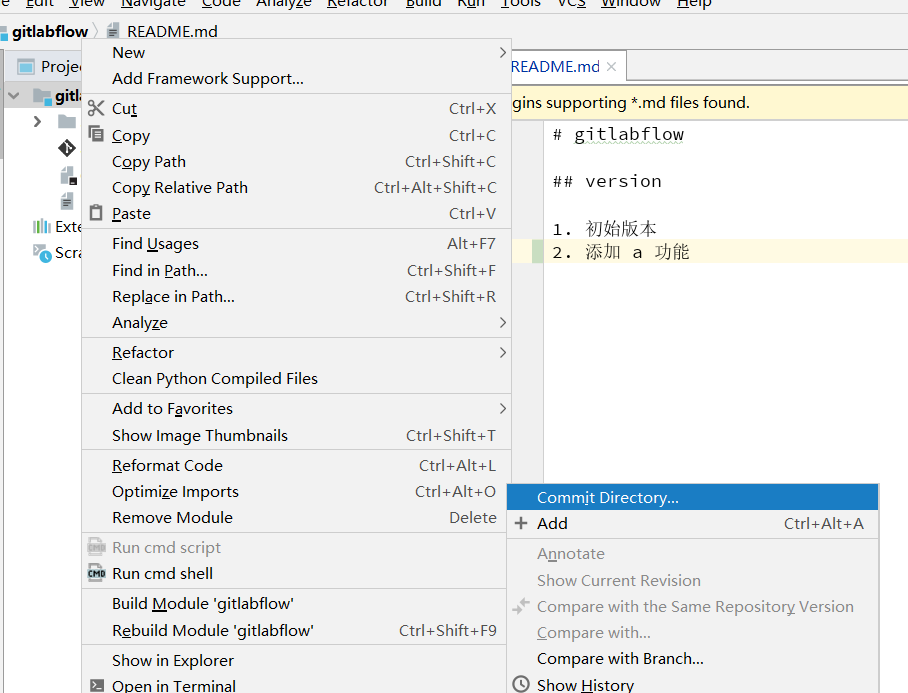Collapse the gitlabflow root project node

tap(14, 96)
